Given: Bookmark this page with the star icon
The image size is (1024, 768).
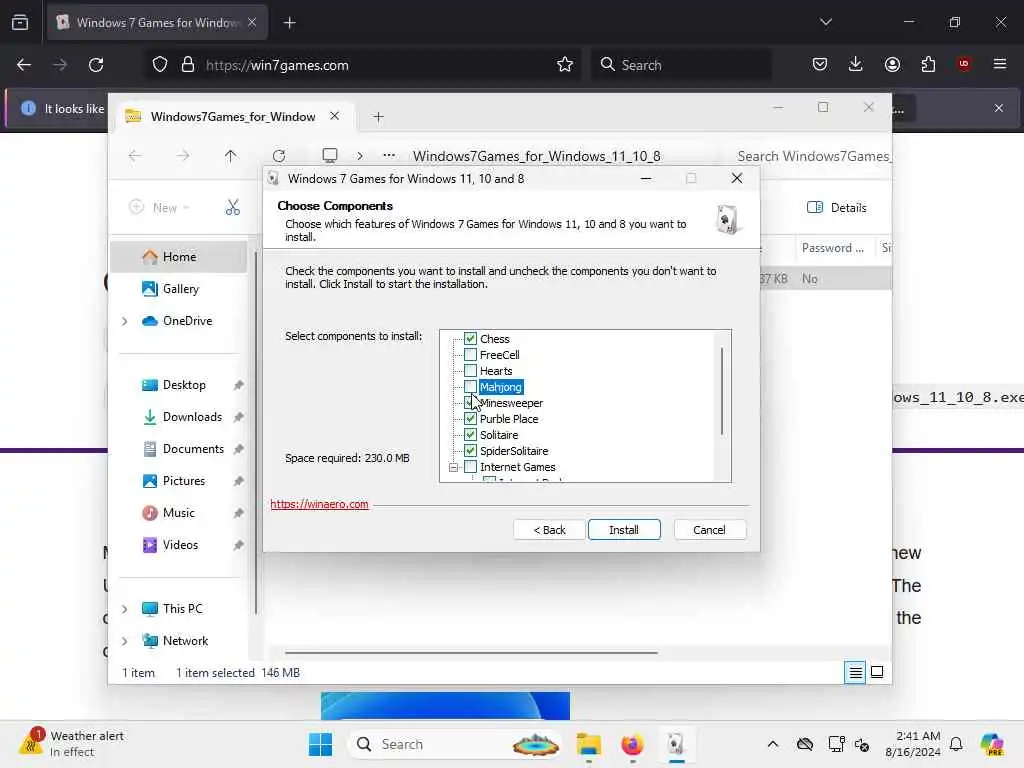Looking at the screenshot, I should point(565,65).
